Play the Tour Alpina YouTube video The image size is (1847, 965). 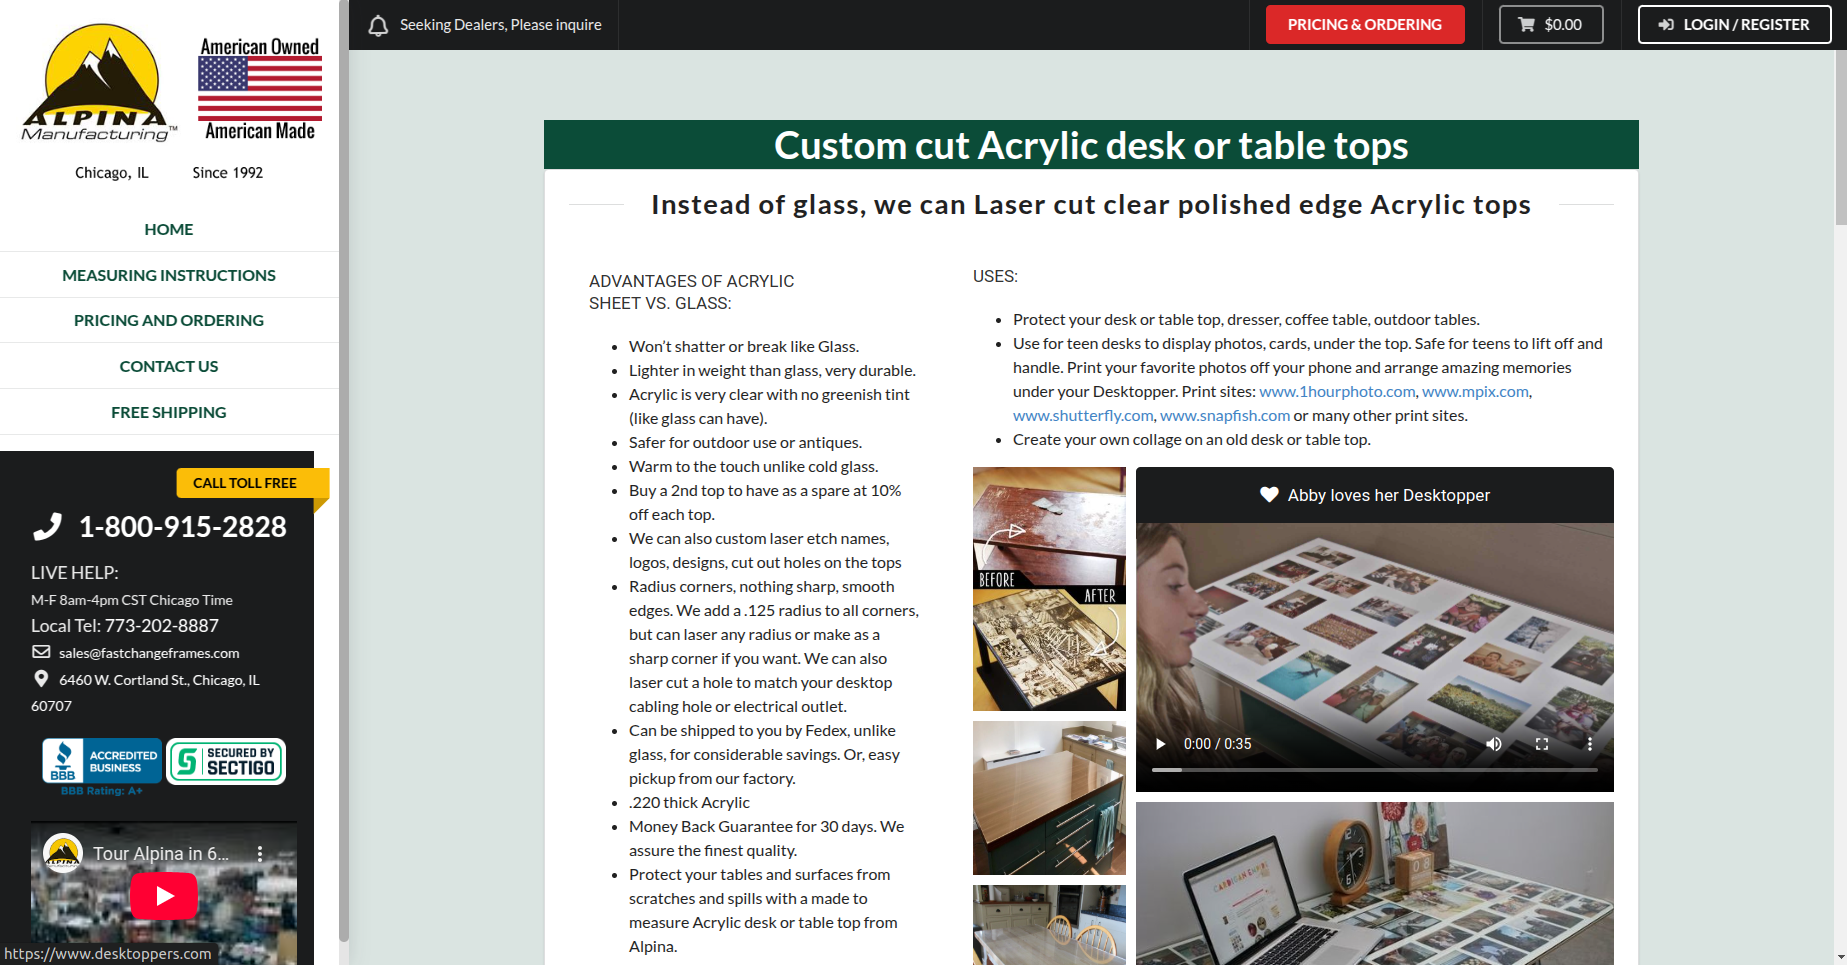click(x=164, y=895)
